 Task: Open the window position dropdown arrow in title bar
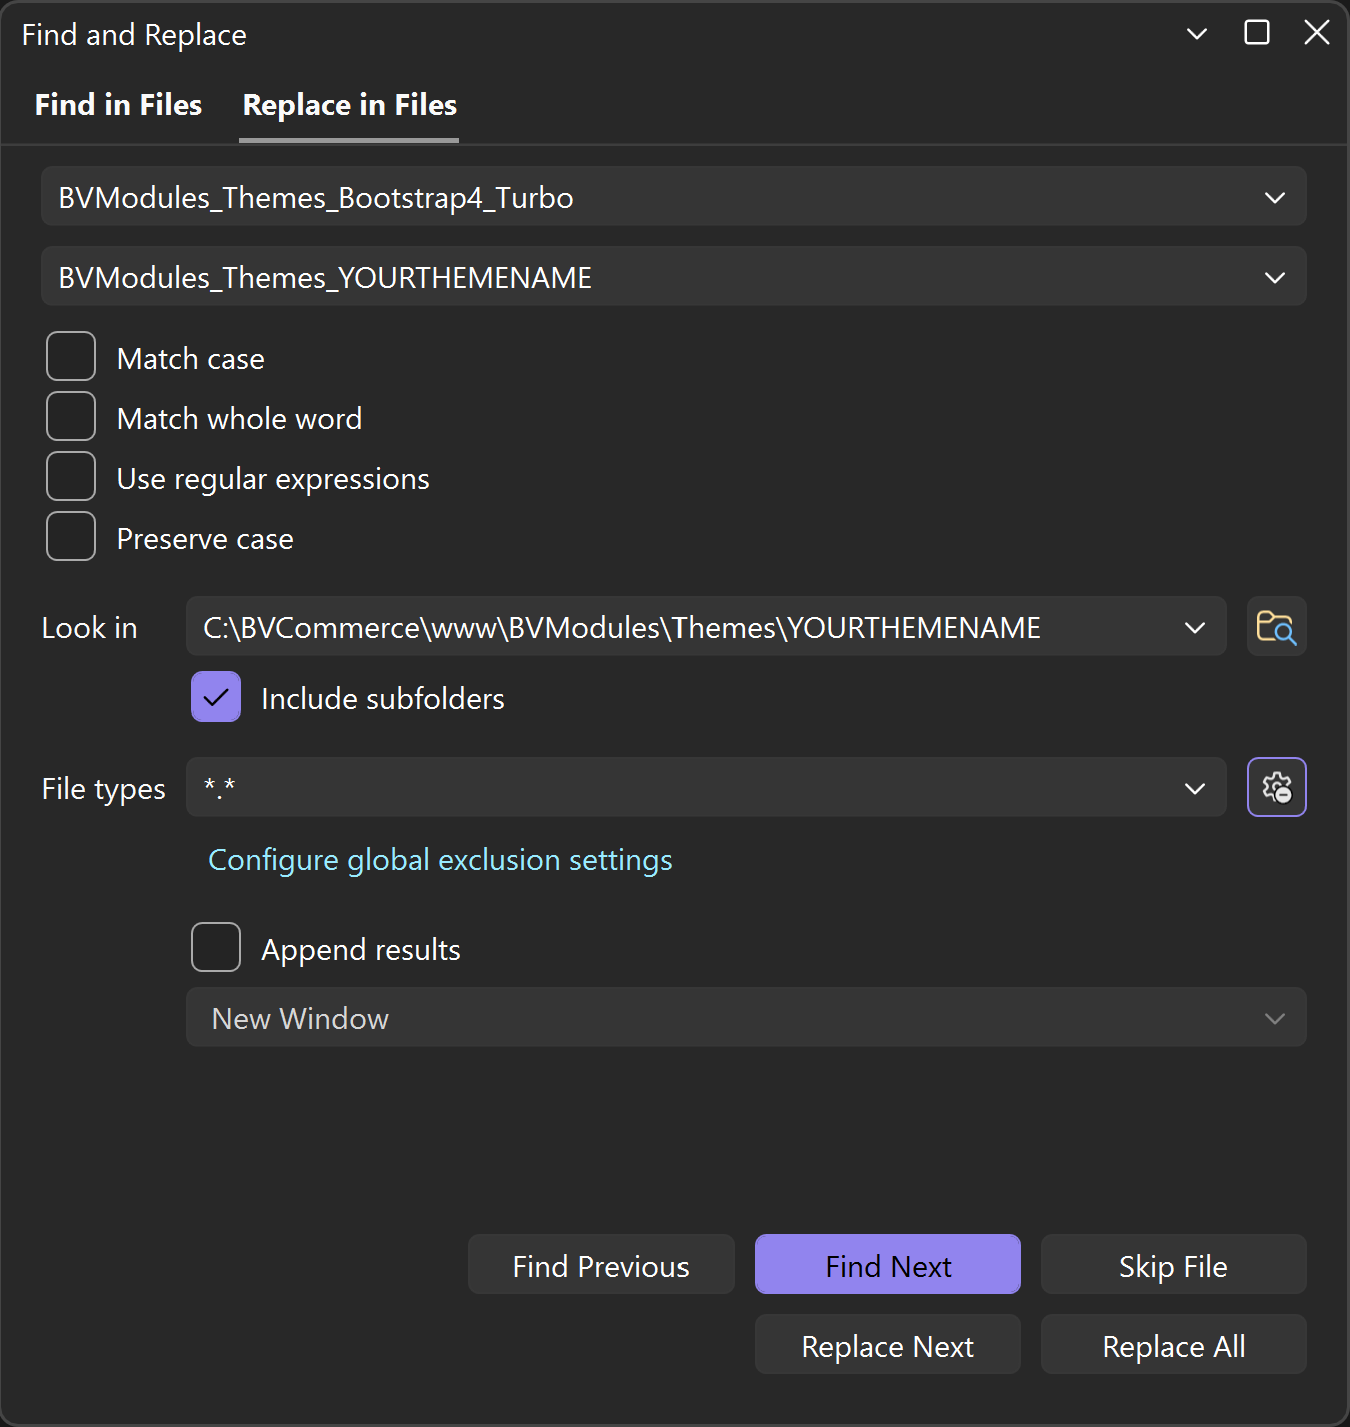(1196, 34)
